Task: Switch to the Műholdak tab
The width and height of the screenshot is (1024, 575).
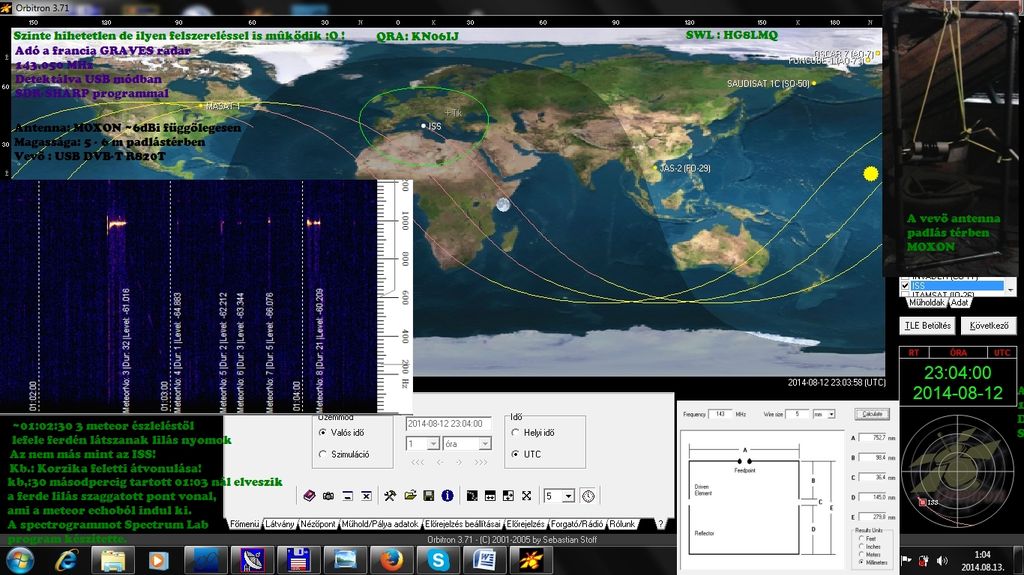Action: click(927, 303)
